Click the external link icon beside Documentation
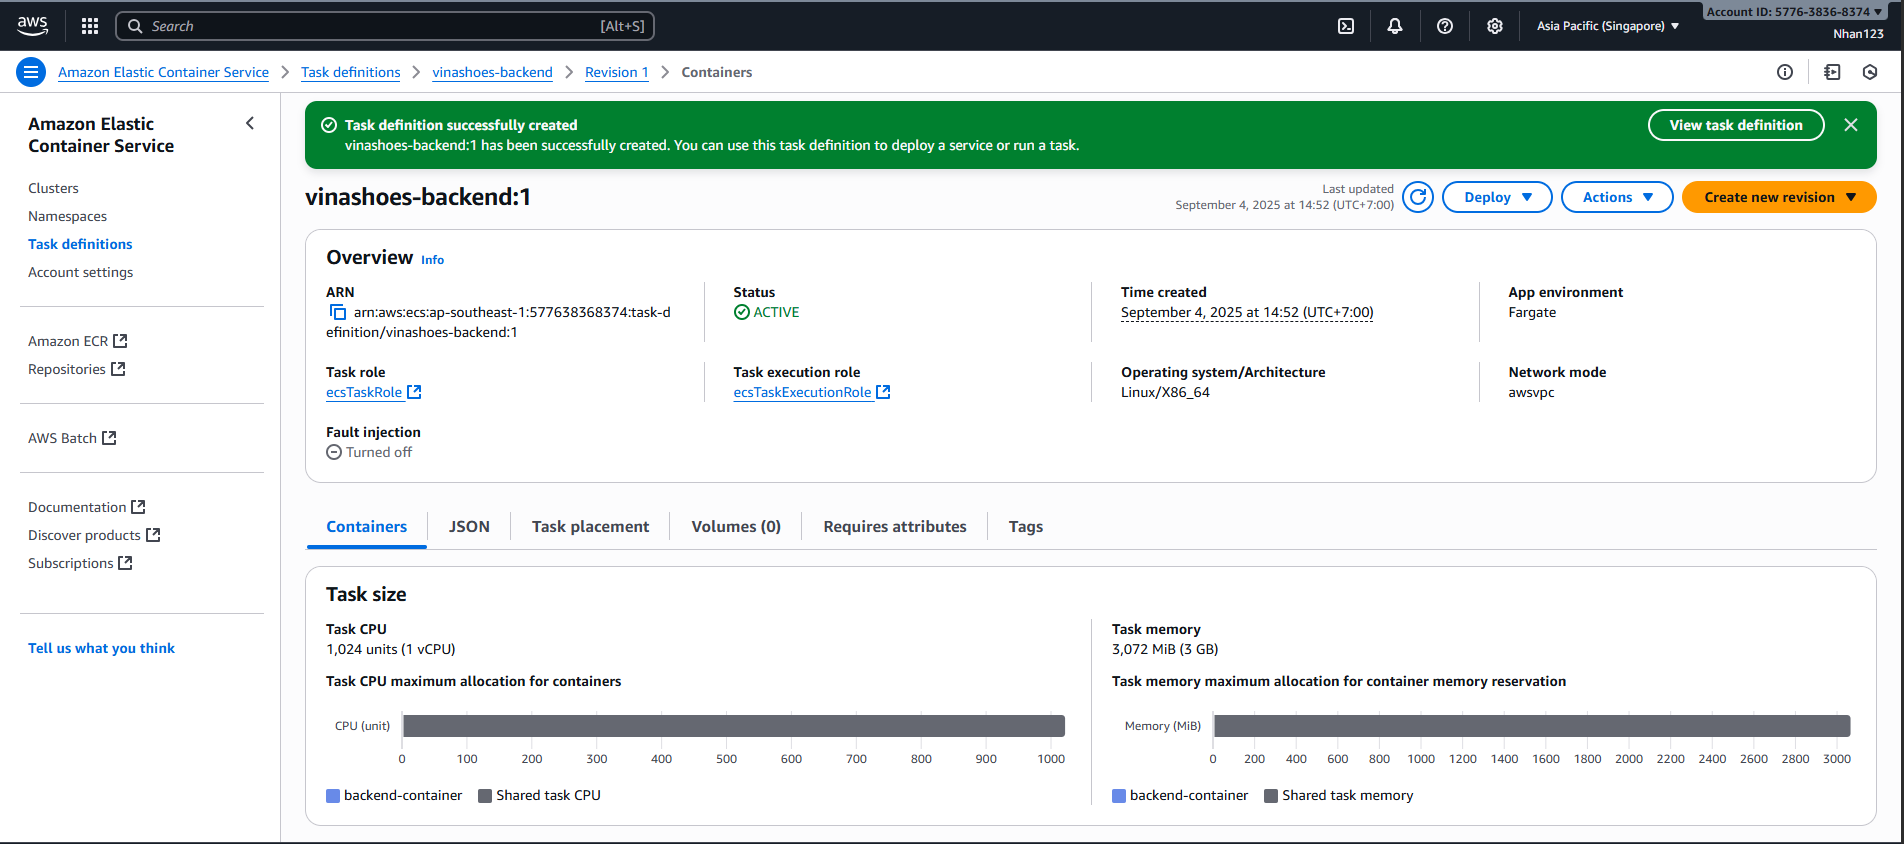Viewport: 1904px width, 844px height. point(139,507)
